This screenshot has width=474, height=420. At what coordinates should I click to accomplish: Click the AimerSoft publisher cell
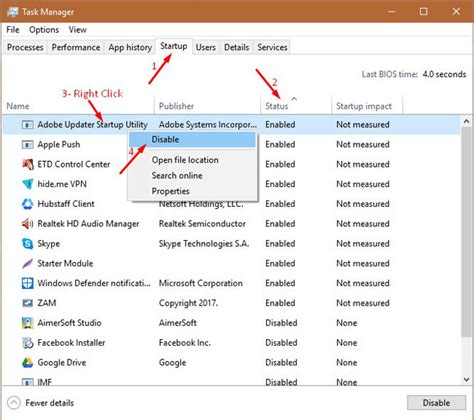point(178,323)
